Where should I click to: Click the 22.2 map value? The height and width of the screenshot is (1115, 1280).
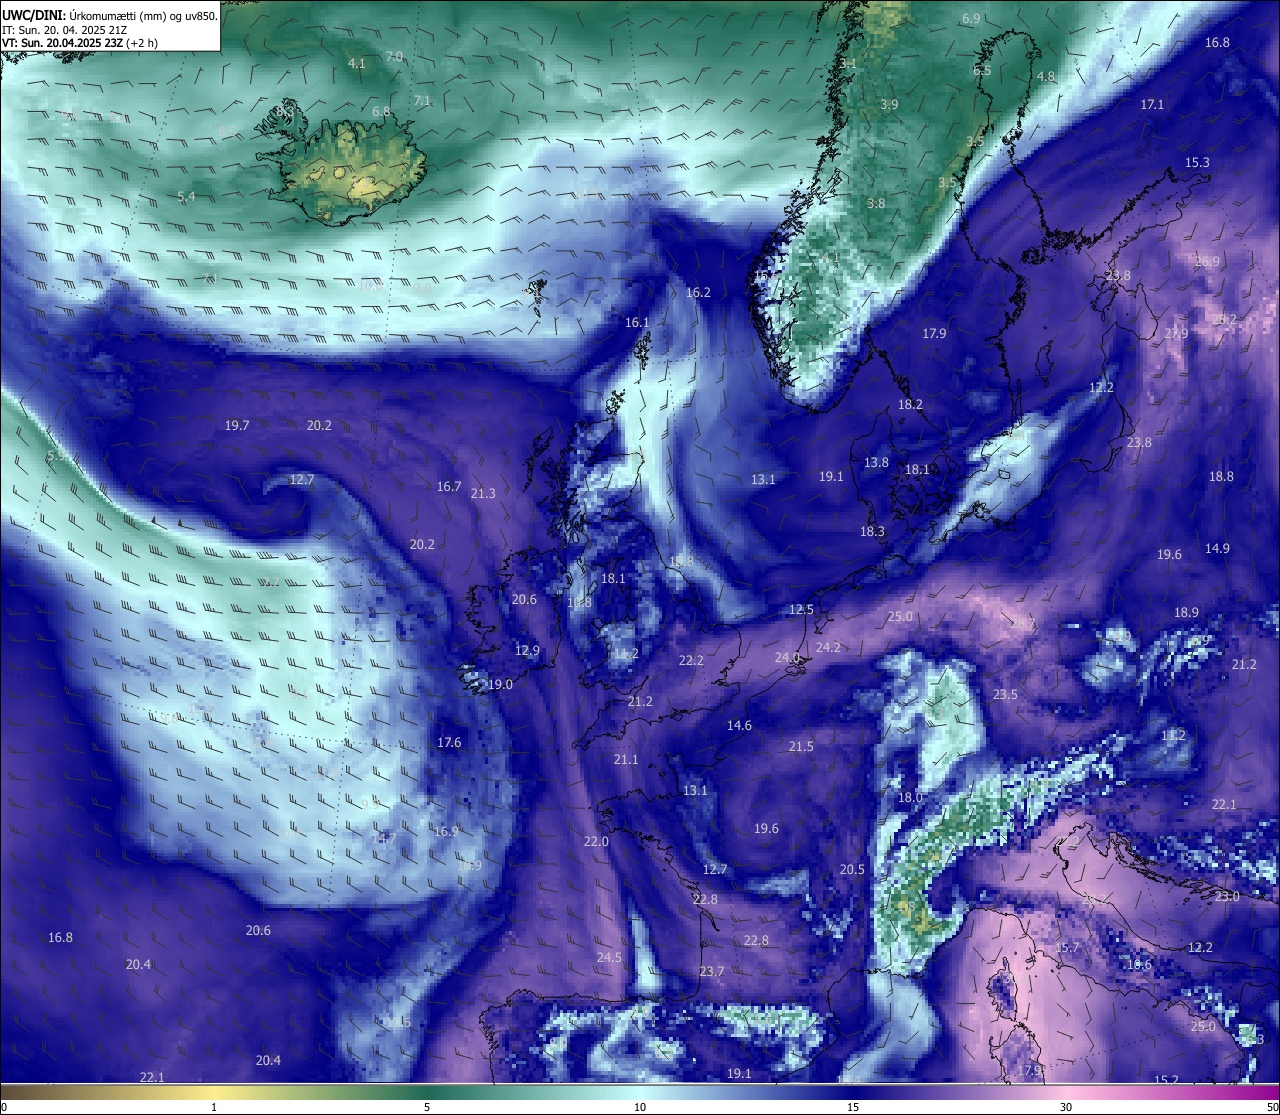[691, 661]
